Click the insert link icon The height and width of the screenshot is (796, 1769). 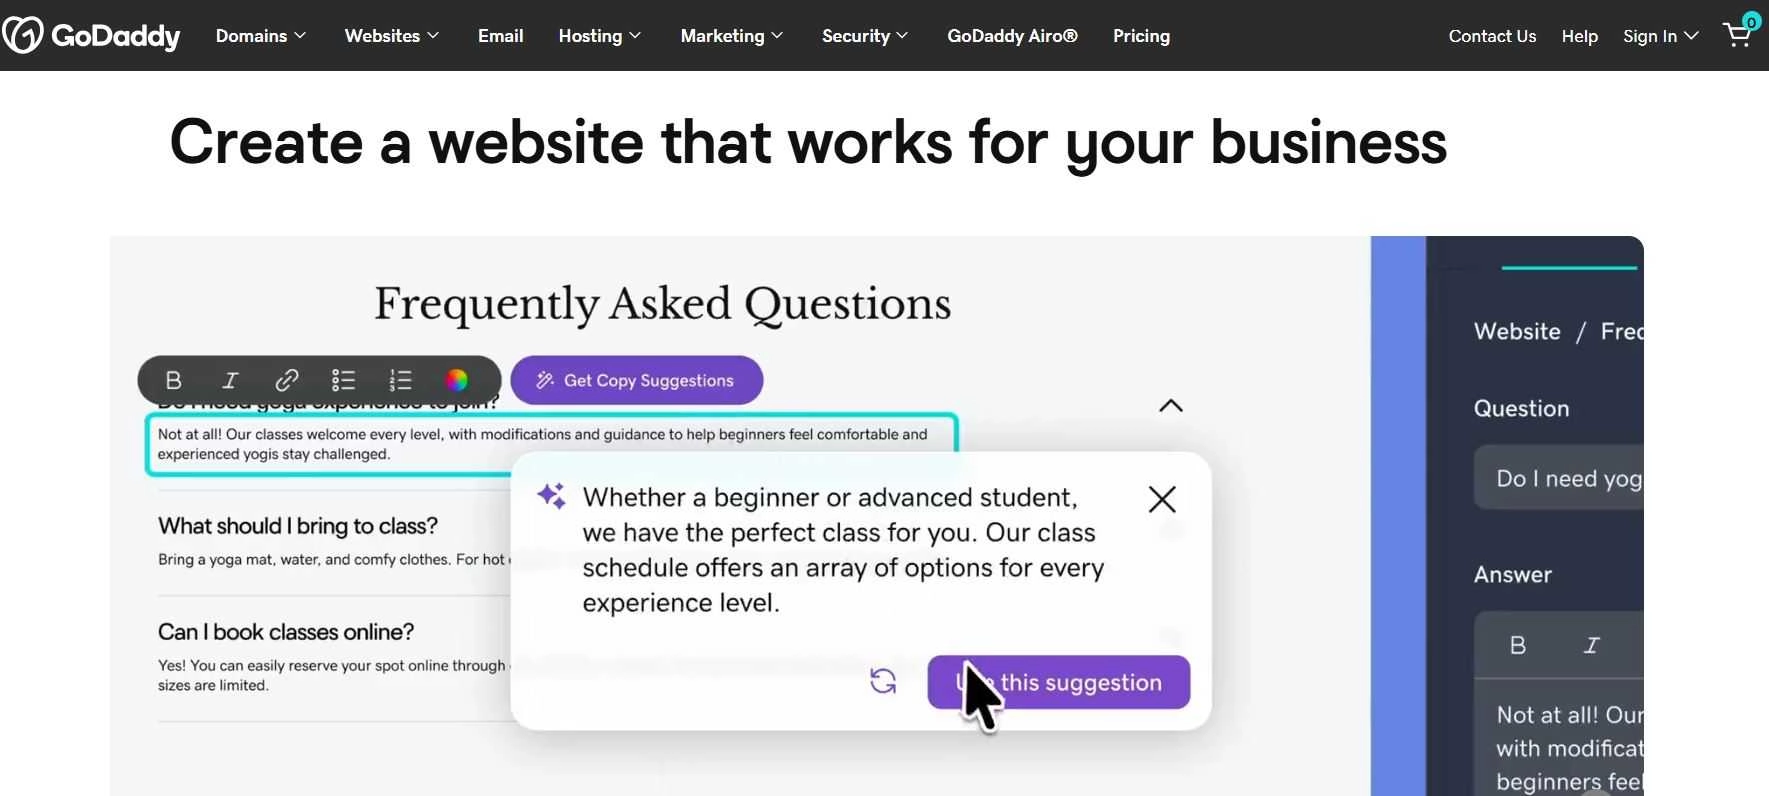(287, 380)
